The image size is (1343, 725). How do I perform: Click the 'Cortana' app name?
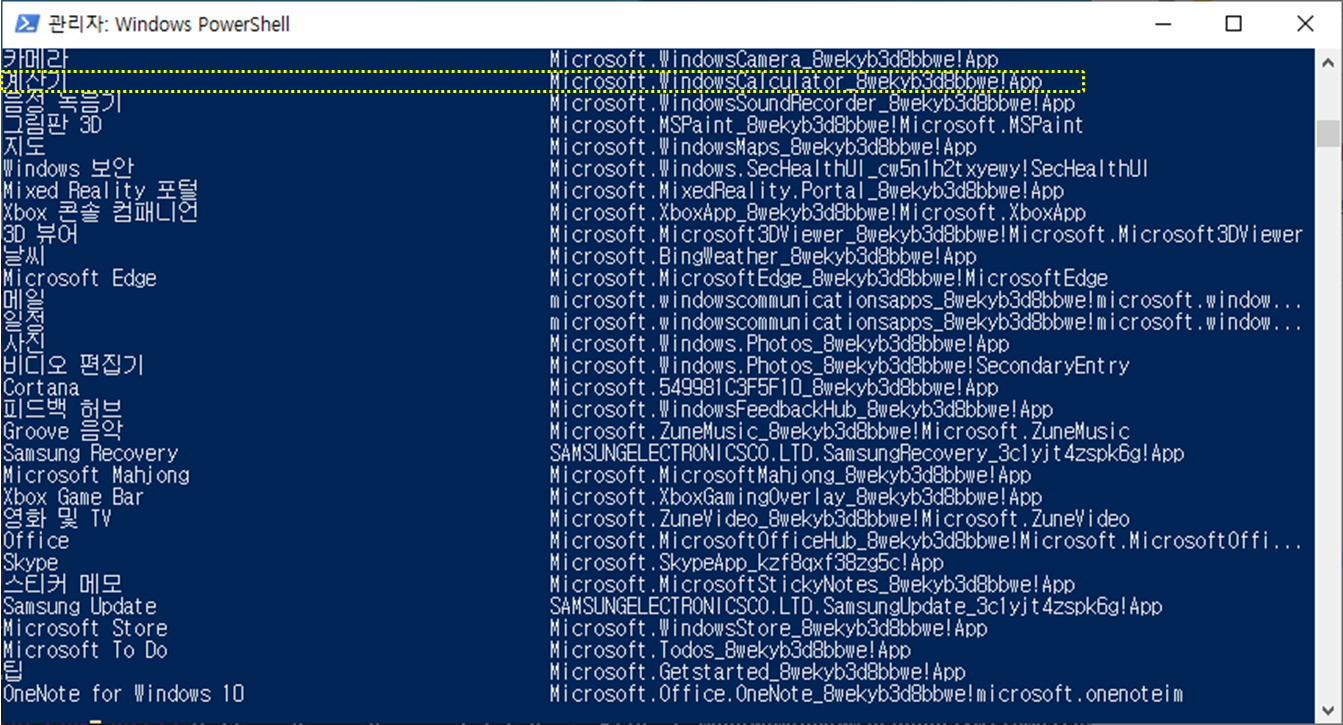[41, 388]
